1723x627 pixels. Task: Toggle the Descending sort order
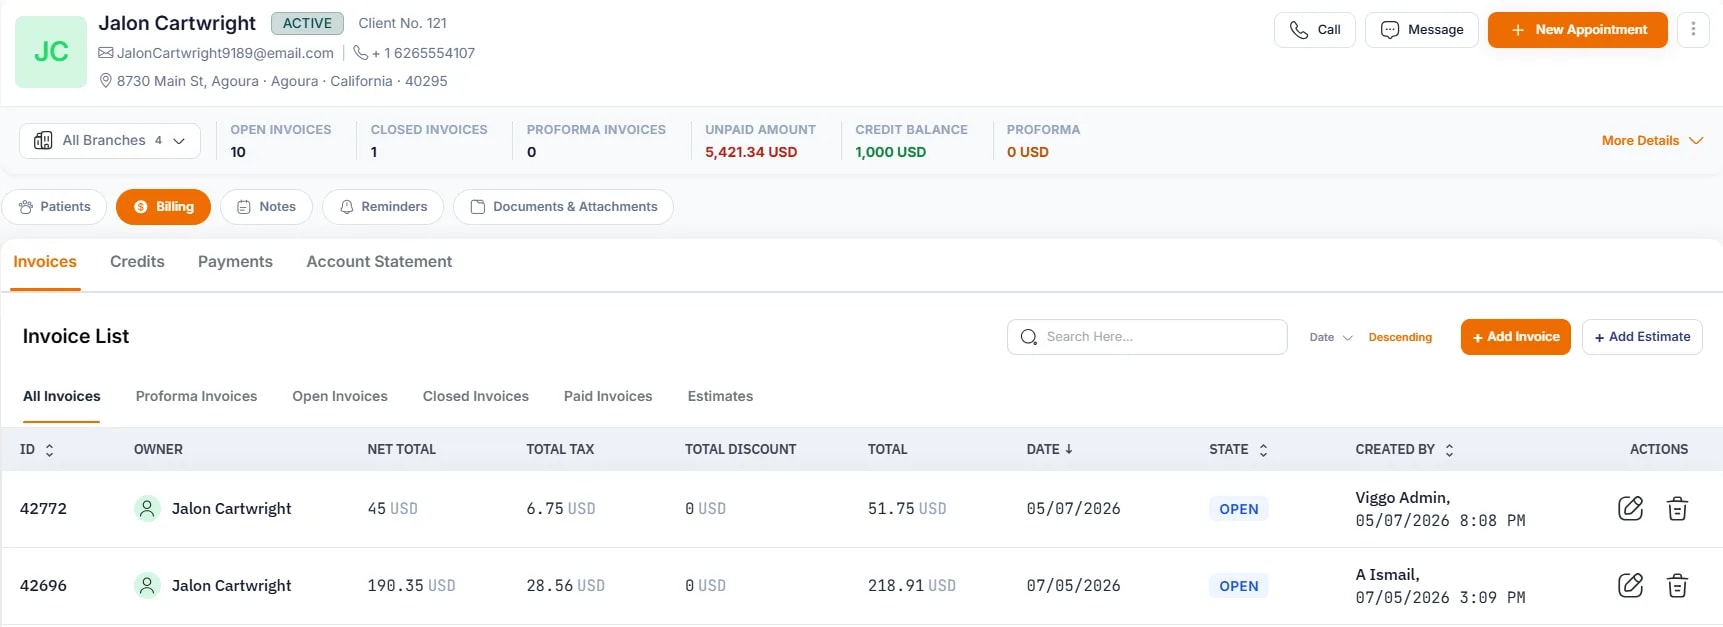coord(1400,337)
